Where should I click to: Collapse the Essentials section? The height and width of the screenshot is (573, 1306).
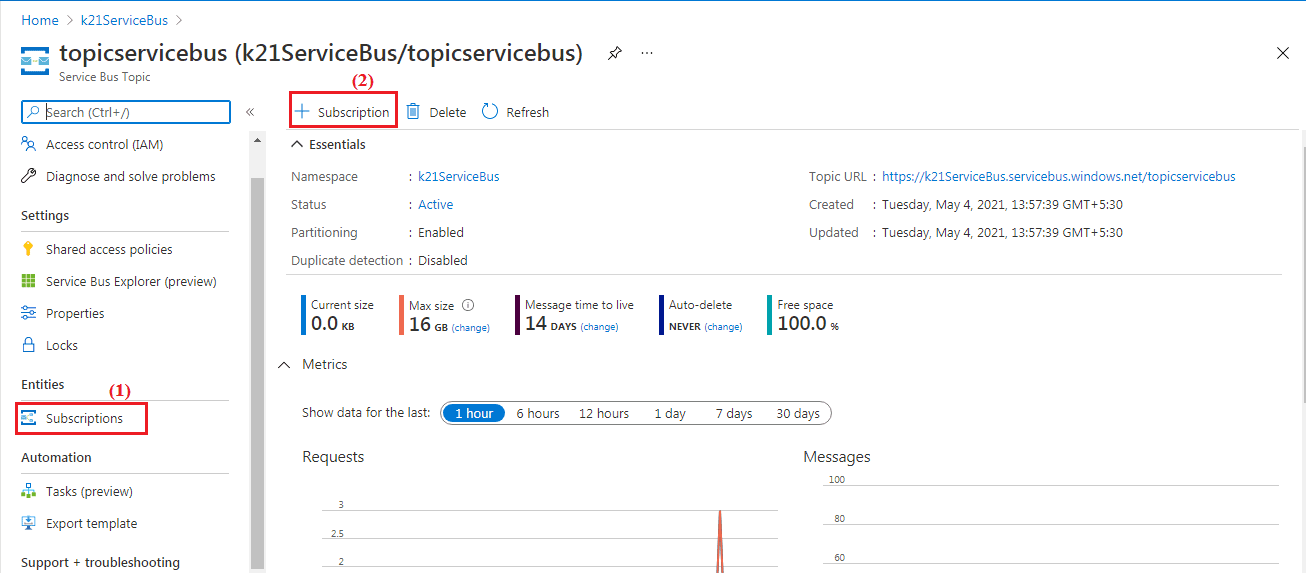click(296, 145)
